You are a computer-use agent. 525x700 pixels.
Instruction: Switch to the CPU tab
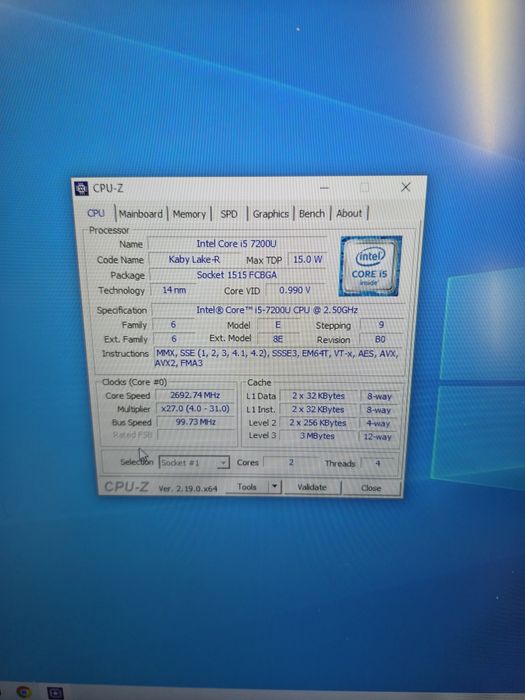click(x=96, y=213)
